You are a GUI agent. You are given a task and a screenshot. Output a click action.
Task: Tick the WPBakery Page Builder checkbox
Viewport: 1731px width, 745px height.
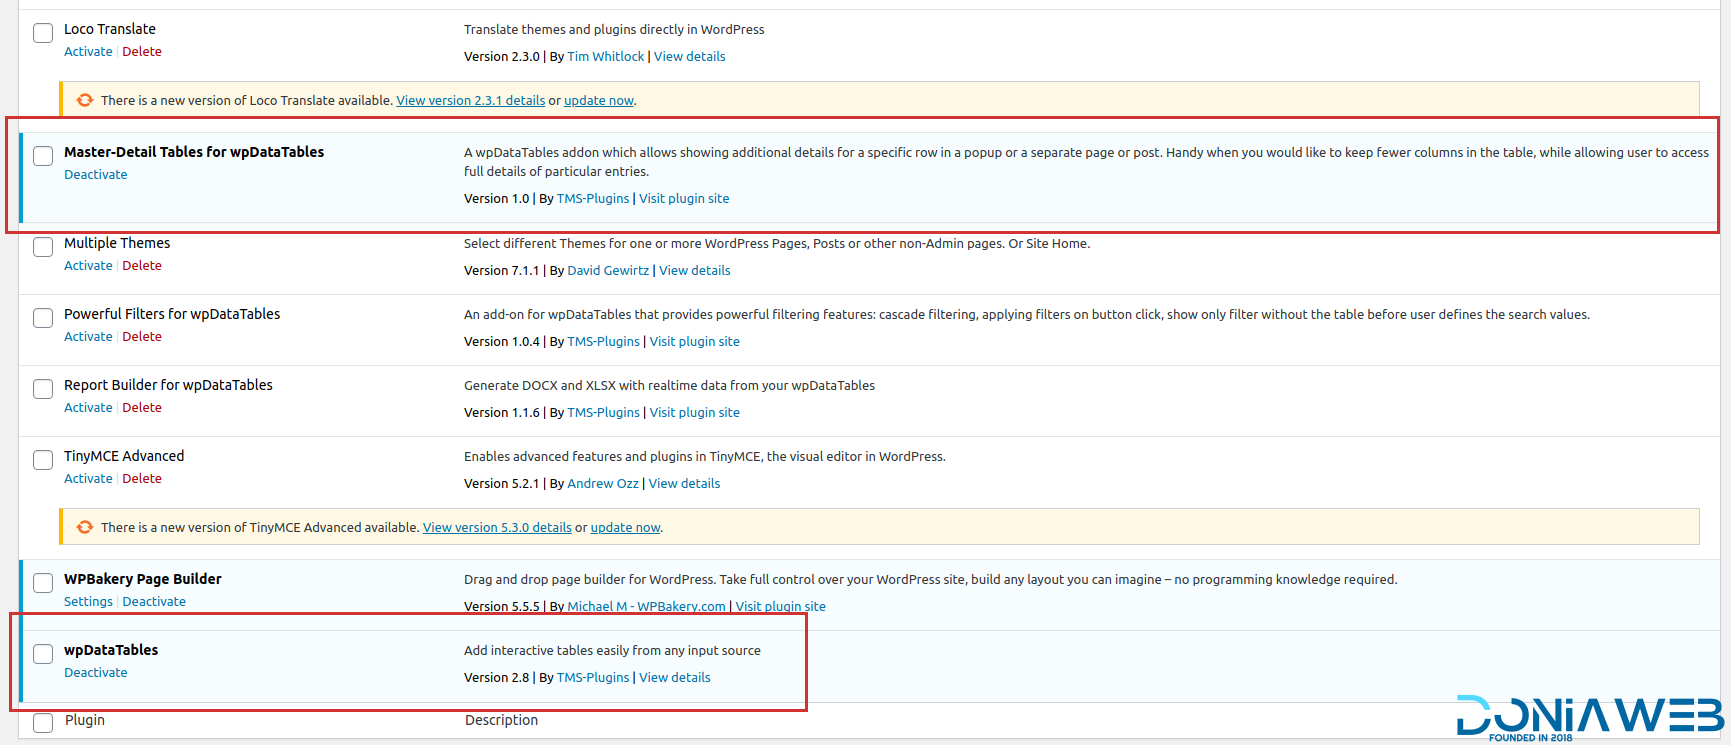(43, 583)
